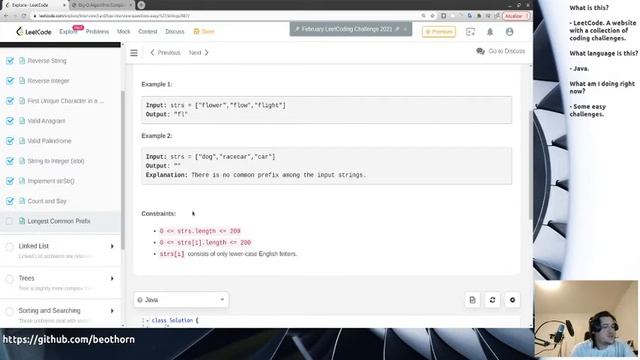Toggle the Implement strStr() checkbox
640x360 pixels.
point(10,181)
